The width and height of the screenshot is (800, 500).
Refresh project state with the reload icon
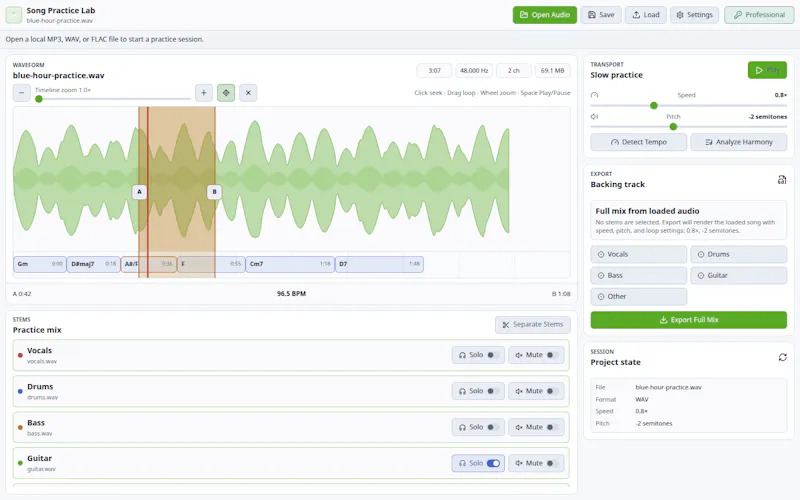pos(782,357)
